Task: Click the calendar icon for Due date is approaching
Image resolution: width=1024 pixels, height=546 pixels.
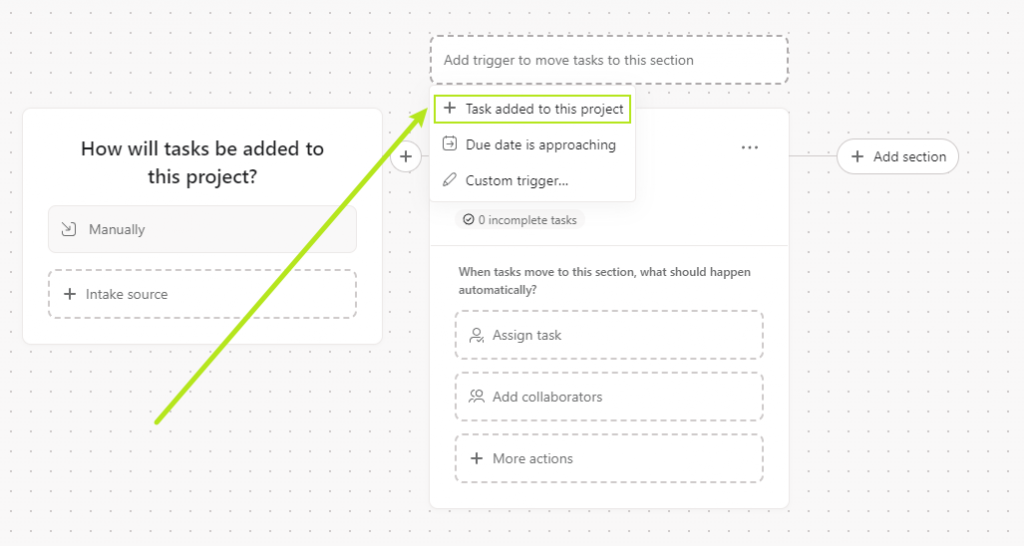Action: click(449, 144)
